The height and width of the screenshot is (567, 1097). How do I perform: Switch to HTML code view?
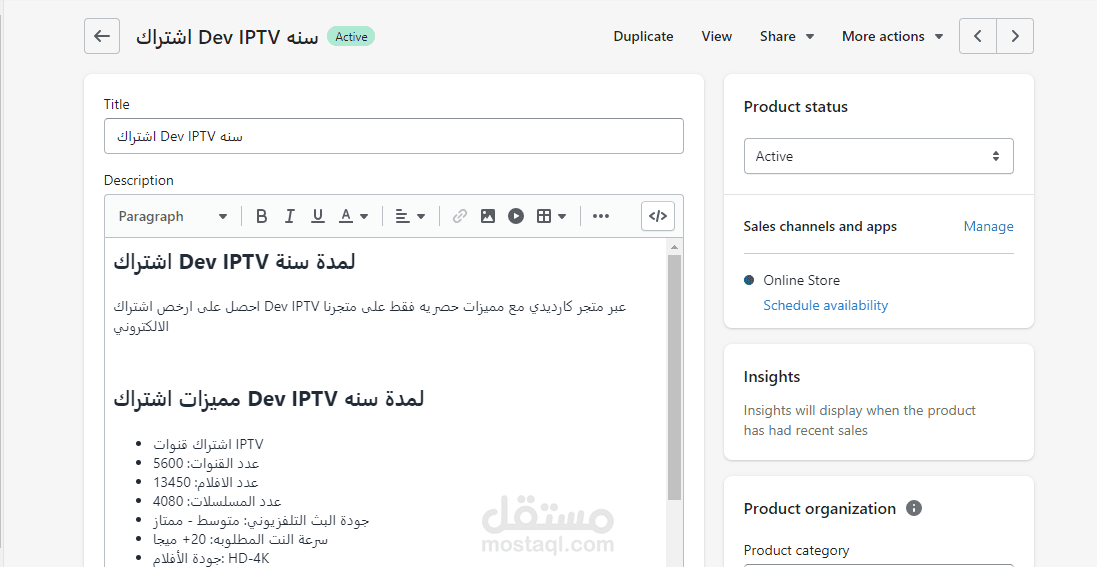click(658, 216)
